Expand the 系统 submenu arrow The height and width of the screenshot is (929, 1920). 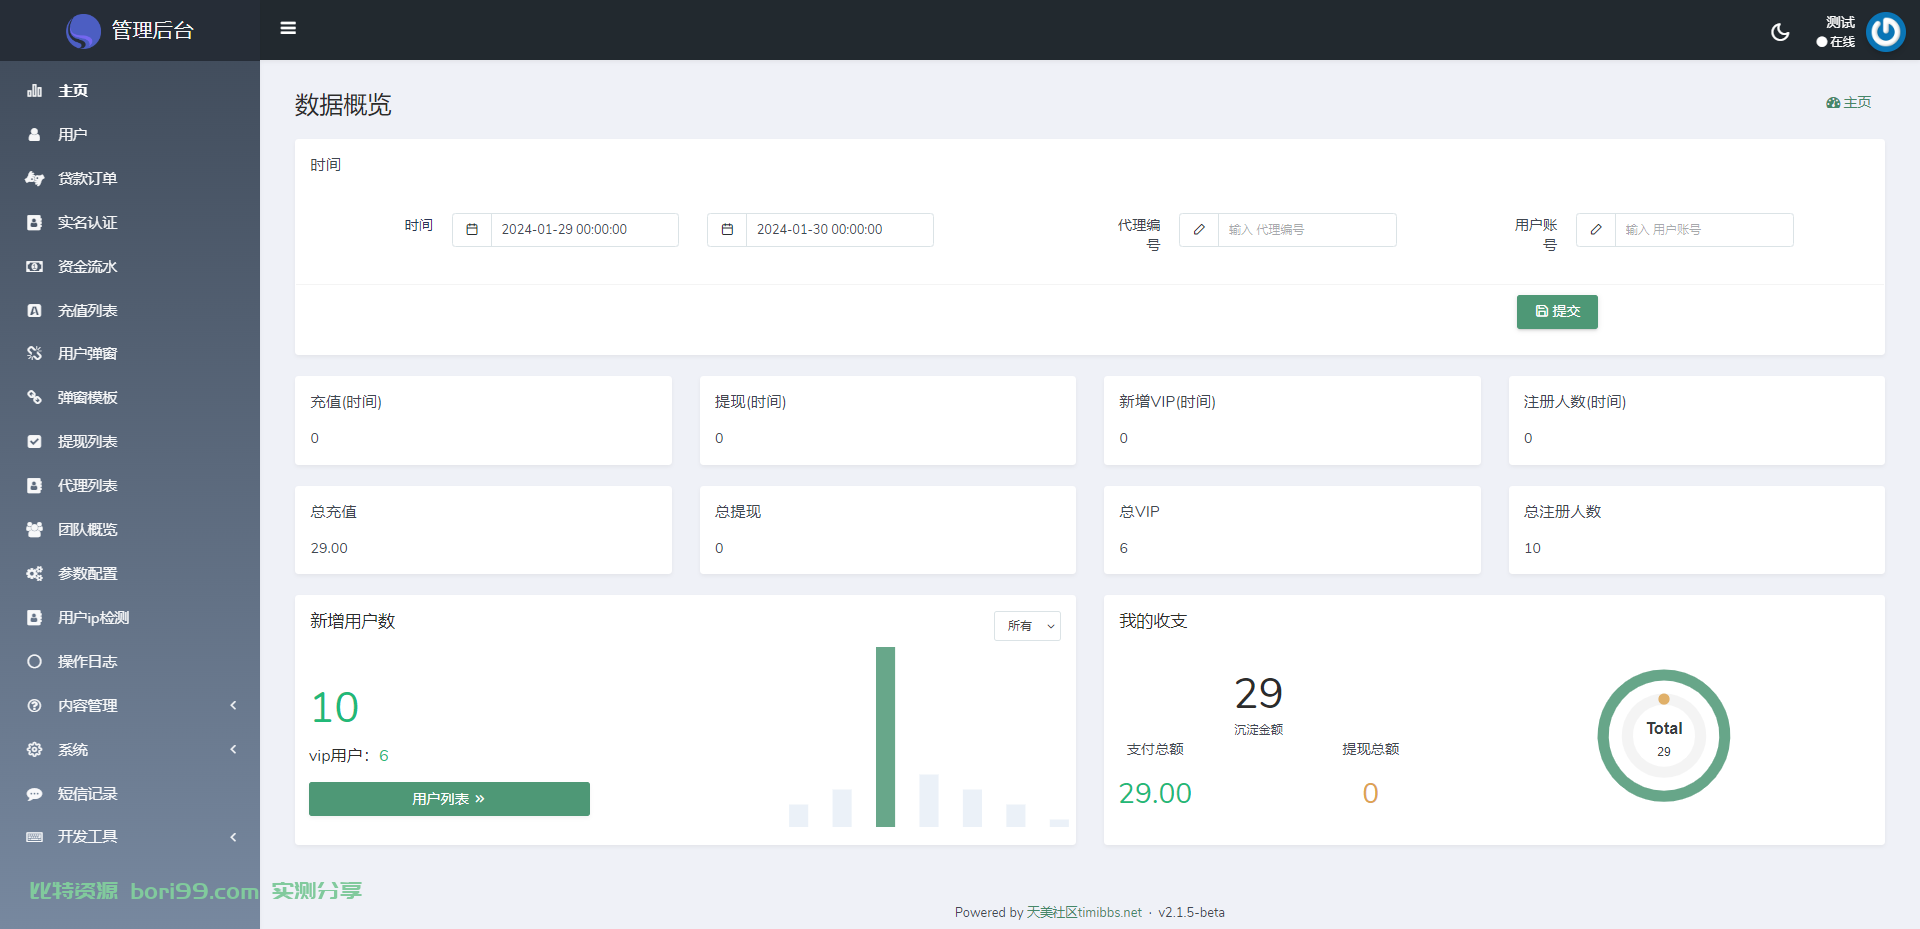pos(233,750)
